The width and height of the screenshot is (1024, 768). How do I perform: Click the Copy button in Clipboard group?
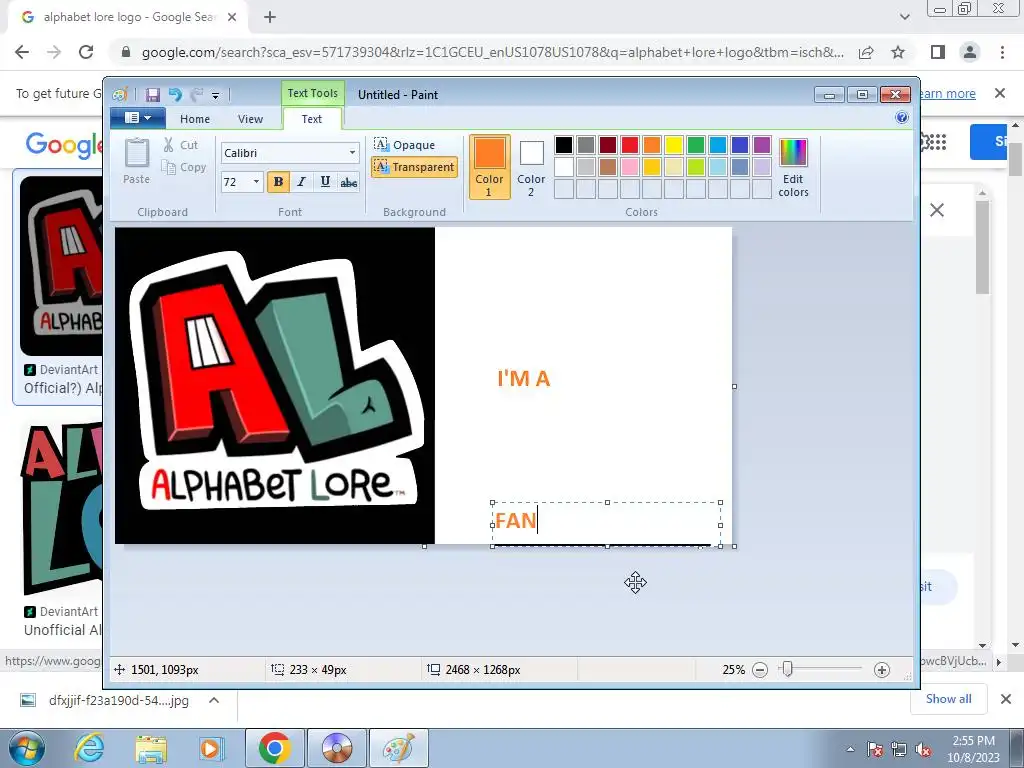184,167
